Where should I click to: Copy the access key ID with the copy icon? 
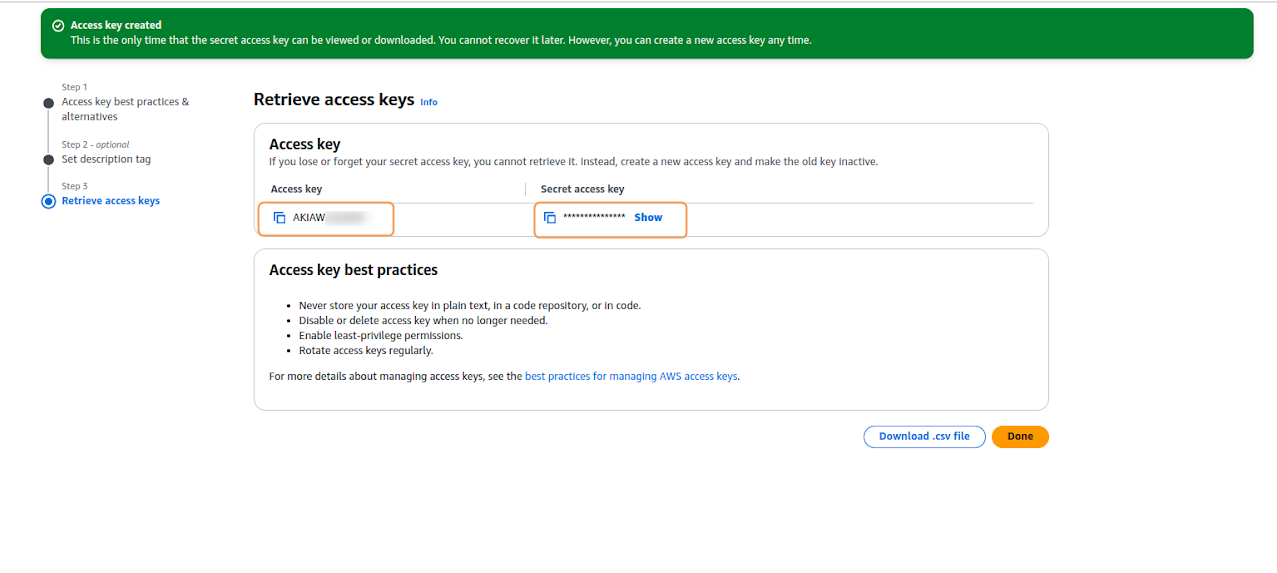click(x=280, y=218)
